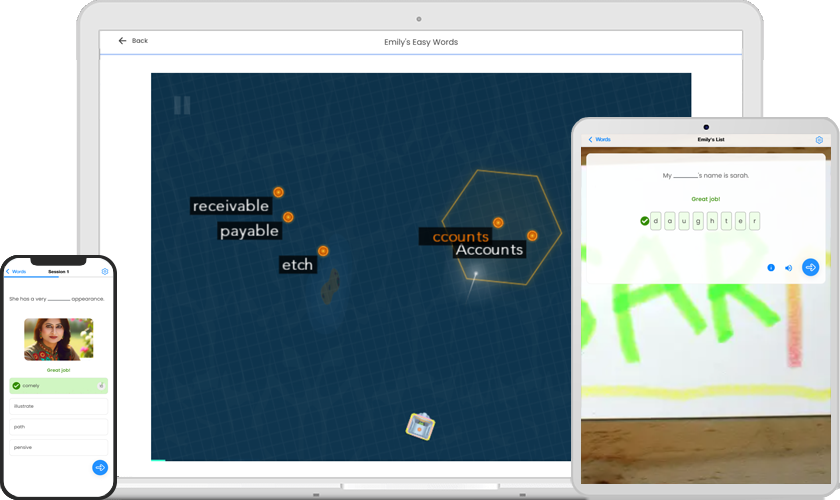Select the 'comely' answer on phone
The height and width of the screenshot is (500, 840).
pyautogui.click(x=58, y=386)
